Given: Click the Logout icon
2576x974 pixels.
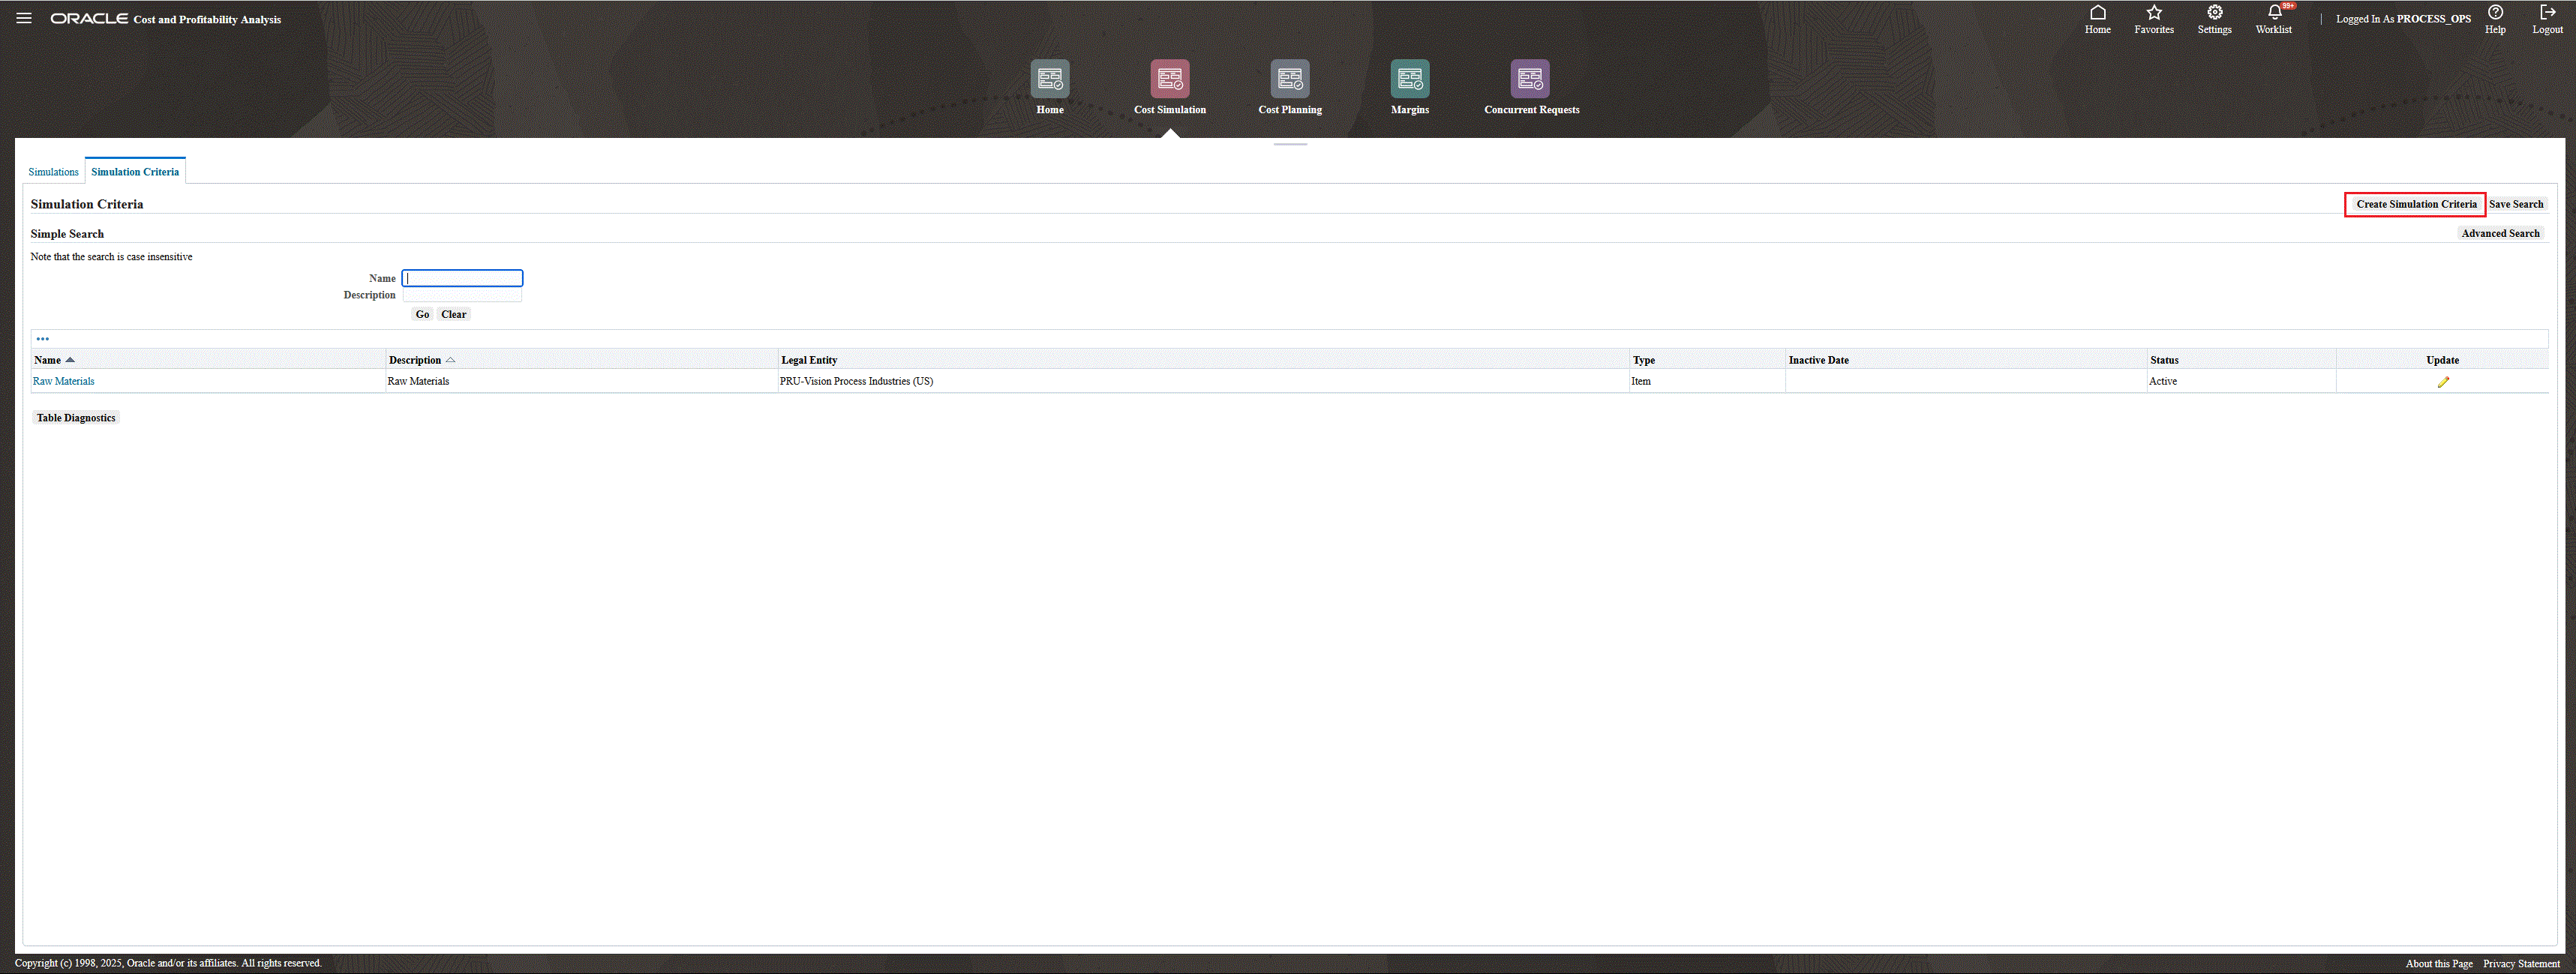Looking at the screenshot, I should click(x=2547, y=13).
